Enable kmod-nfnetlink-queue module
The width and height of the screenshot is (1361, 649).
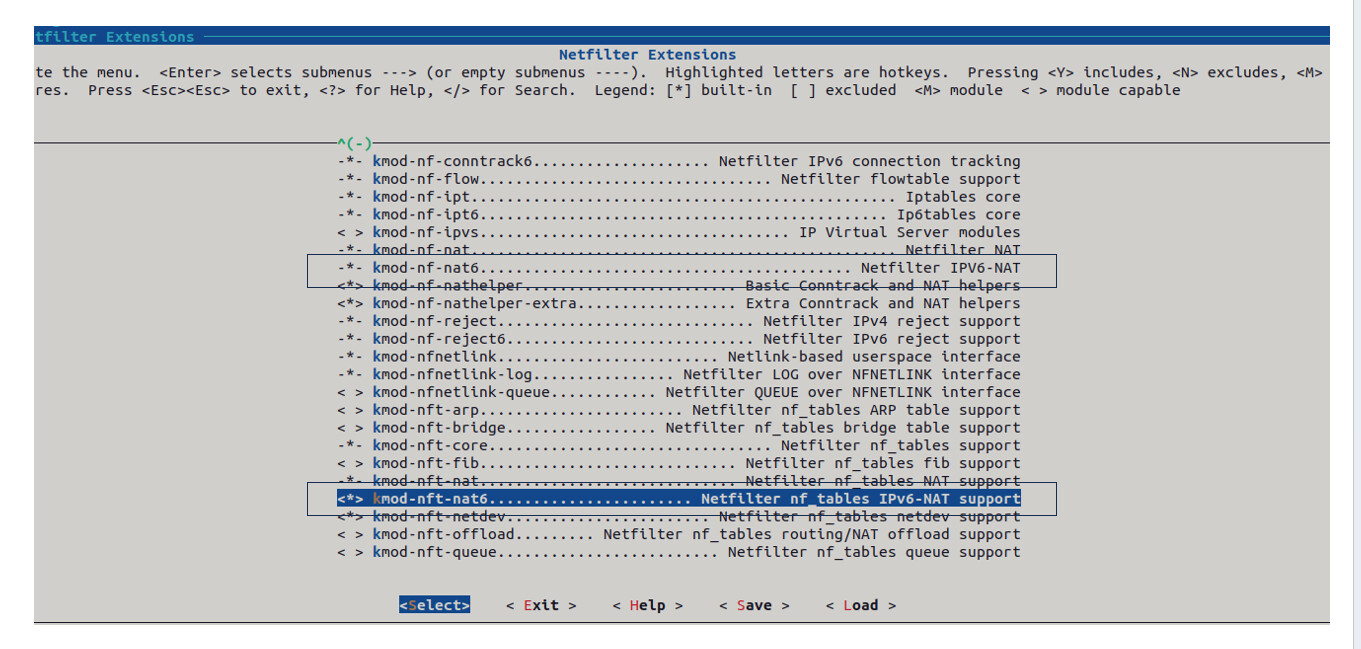(x=350, y=393)
